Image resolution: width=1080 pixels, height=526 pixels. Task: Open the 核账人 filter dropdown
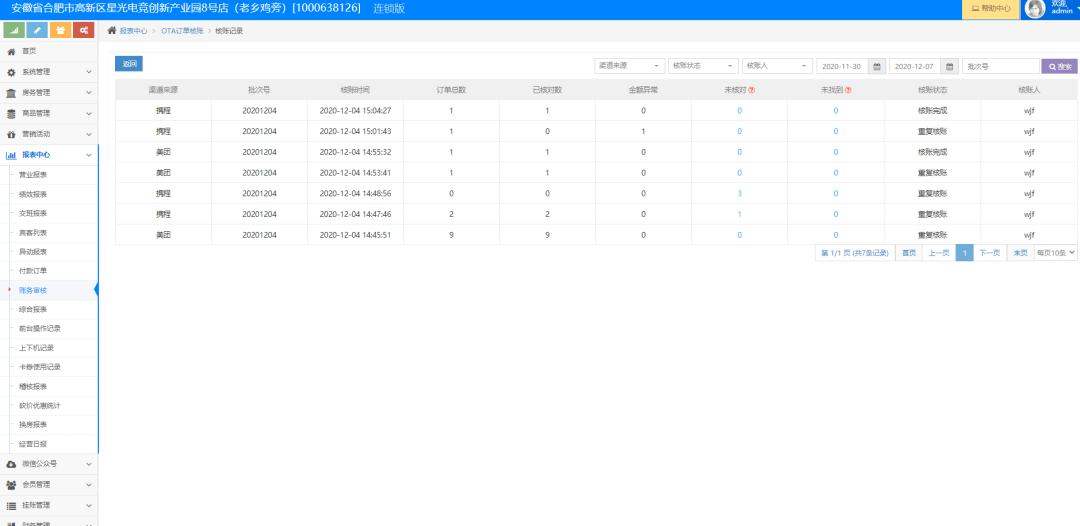(777, 66)
